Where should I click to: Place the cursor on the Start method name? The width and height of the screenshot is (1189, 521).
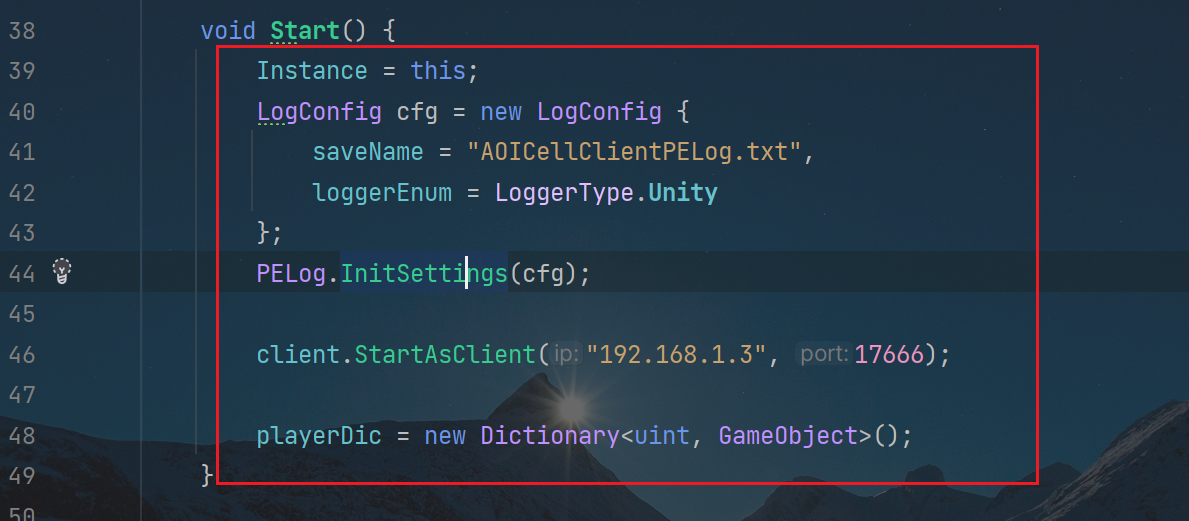305,31
